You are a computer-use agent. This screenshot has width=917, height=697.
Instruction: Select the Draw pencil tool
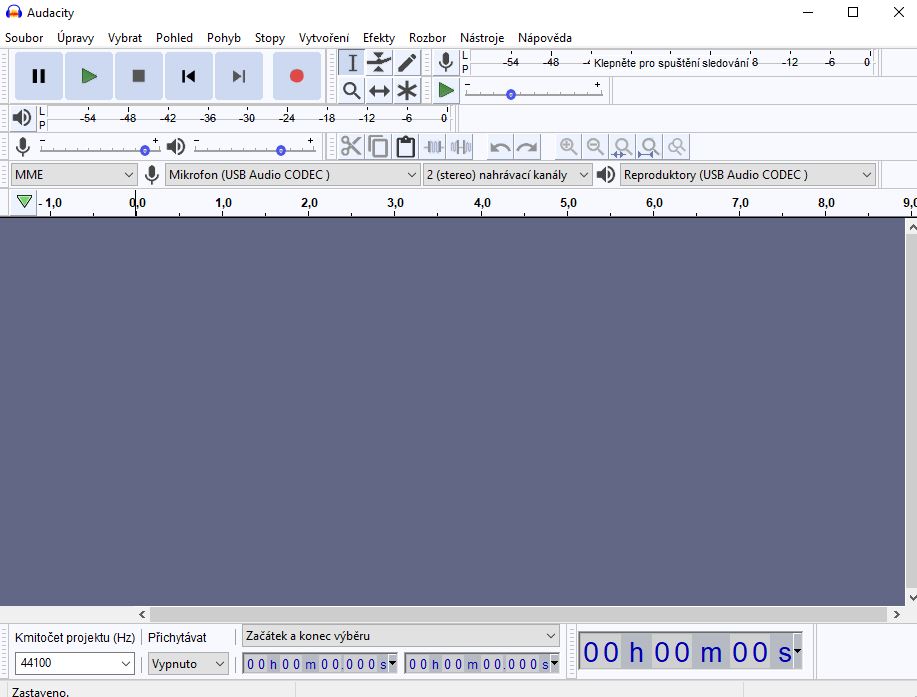pyautogui.click(x=407, y=63)
